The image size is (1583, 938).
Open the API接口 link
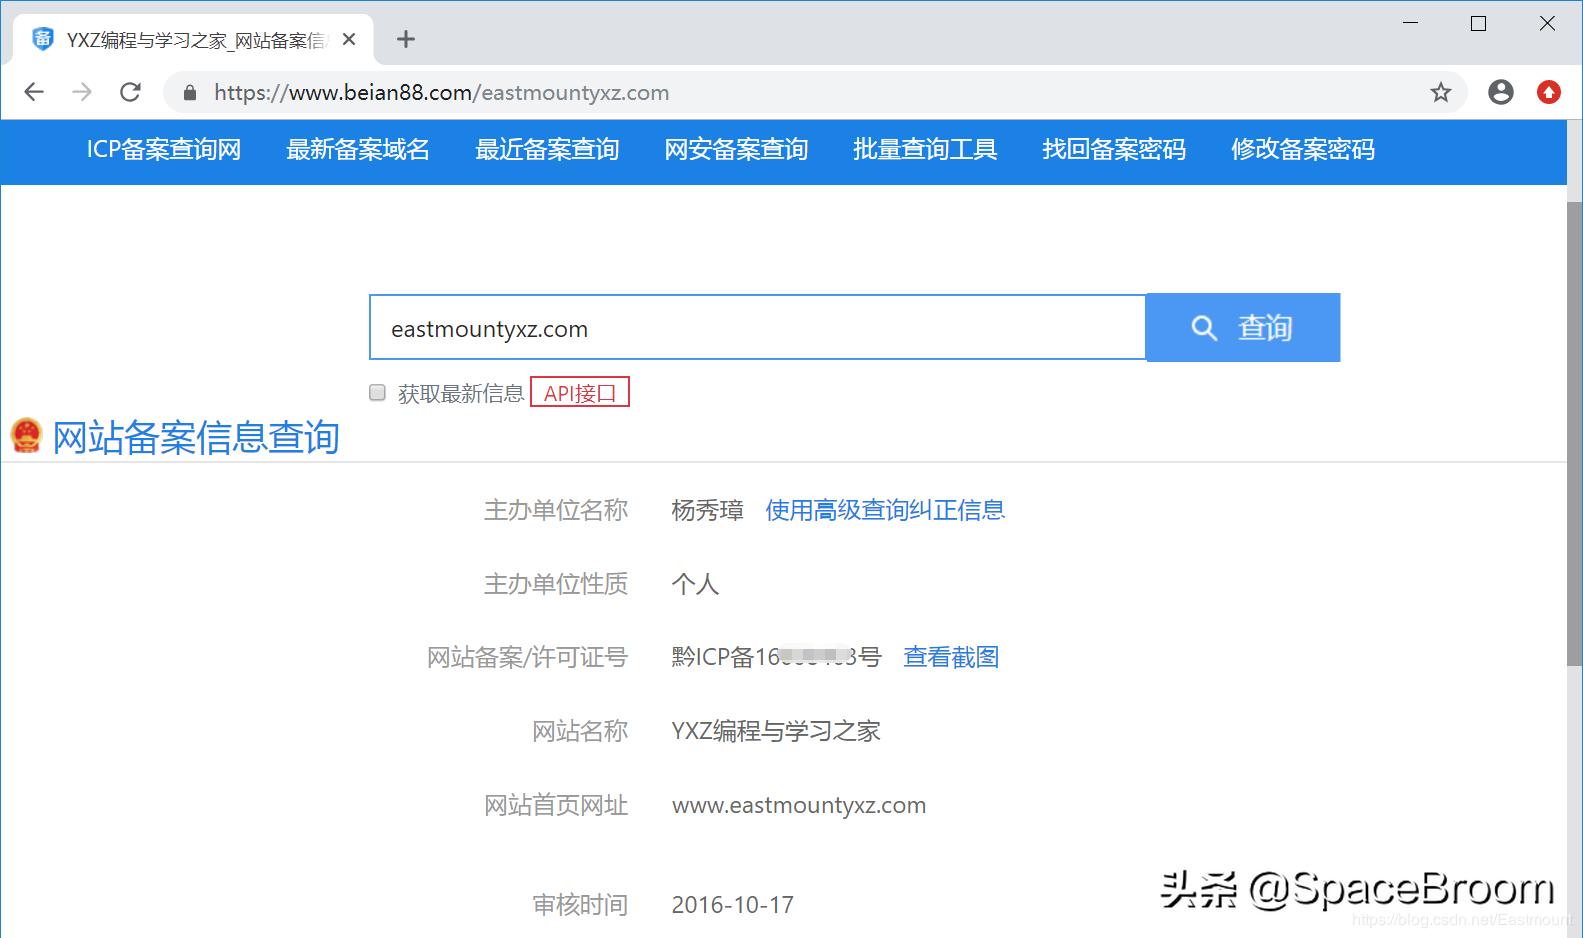coord(580,392)
